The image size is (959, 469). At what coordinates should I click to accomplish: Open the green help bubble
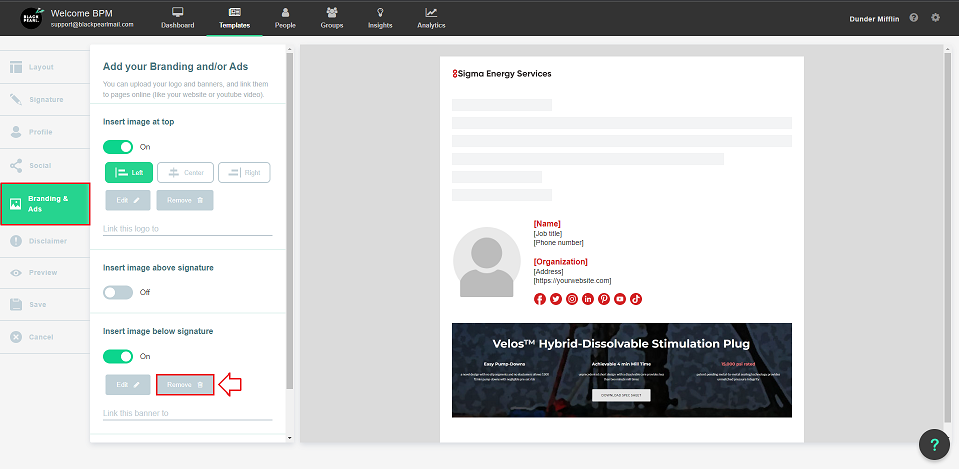(933, 445)
